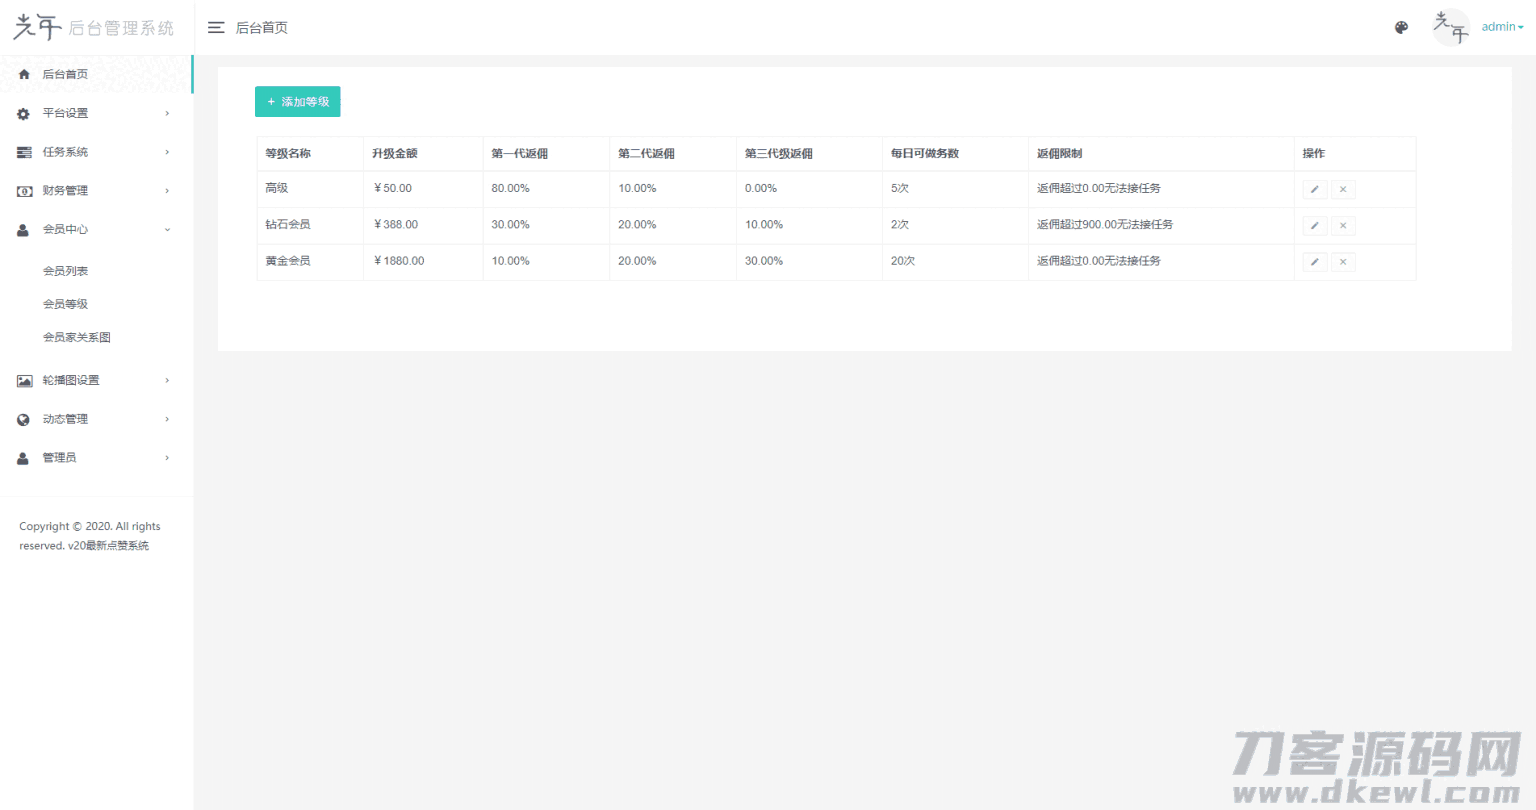This screenshot has width=1536, height=810.
Task: Click the home icon beside 后台首页
Action: click(24, 74)
